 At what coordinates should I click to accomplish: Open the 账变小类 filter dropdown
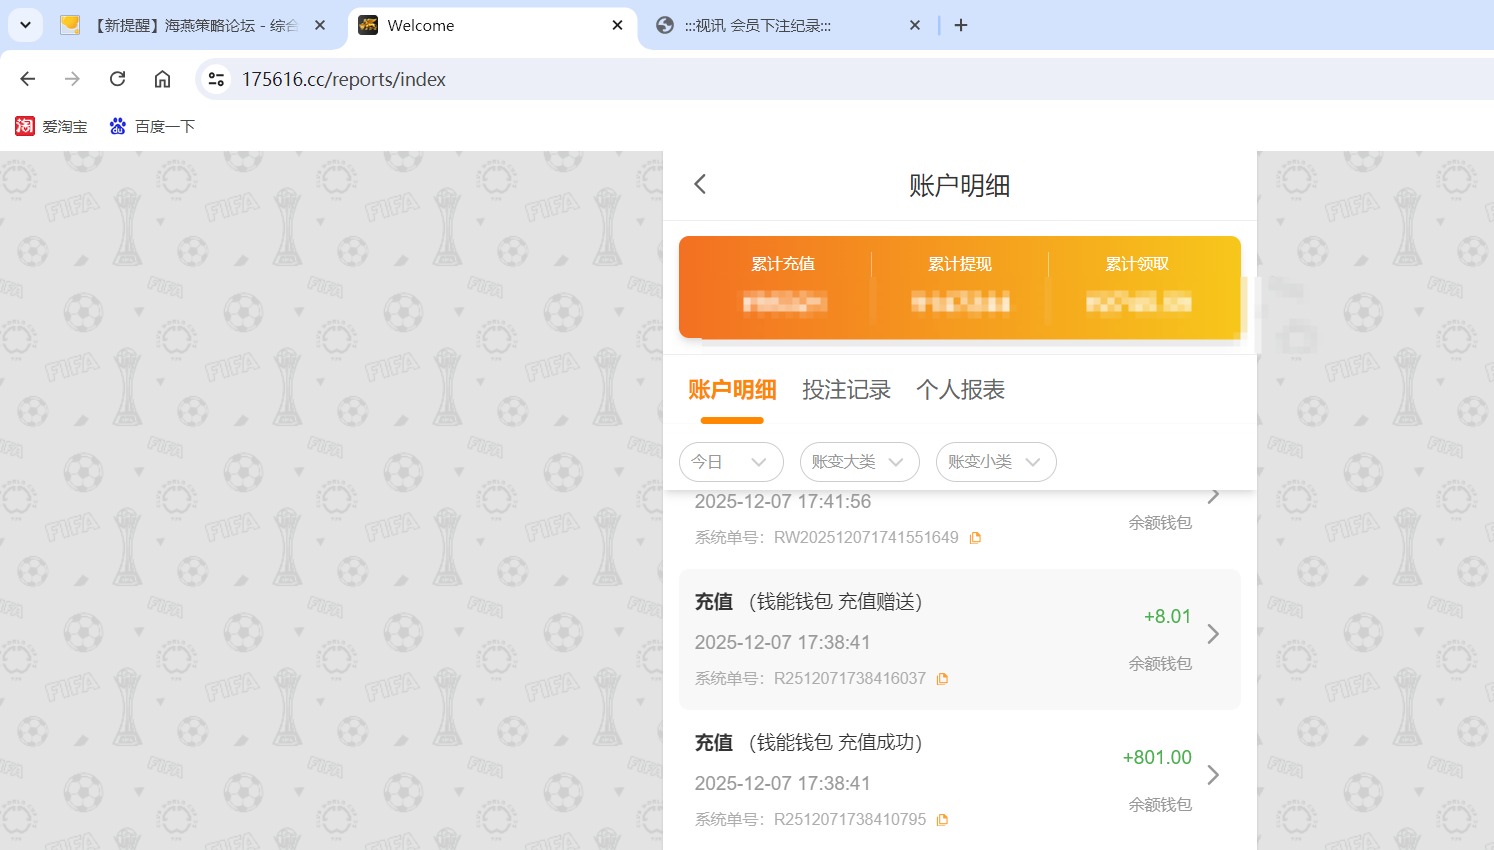click(996, 462)
